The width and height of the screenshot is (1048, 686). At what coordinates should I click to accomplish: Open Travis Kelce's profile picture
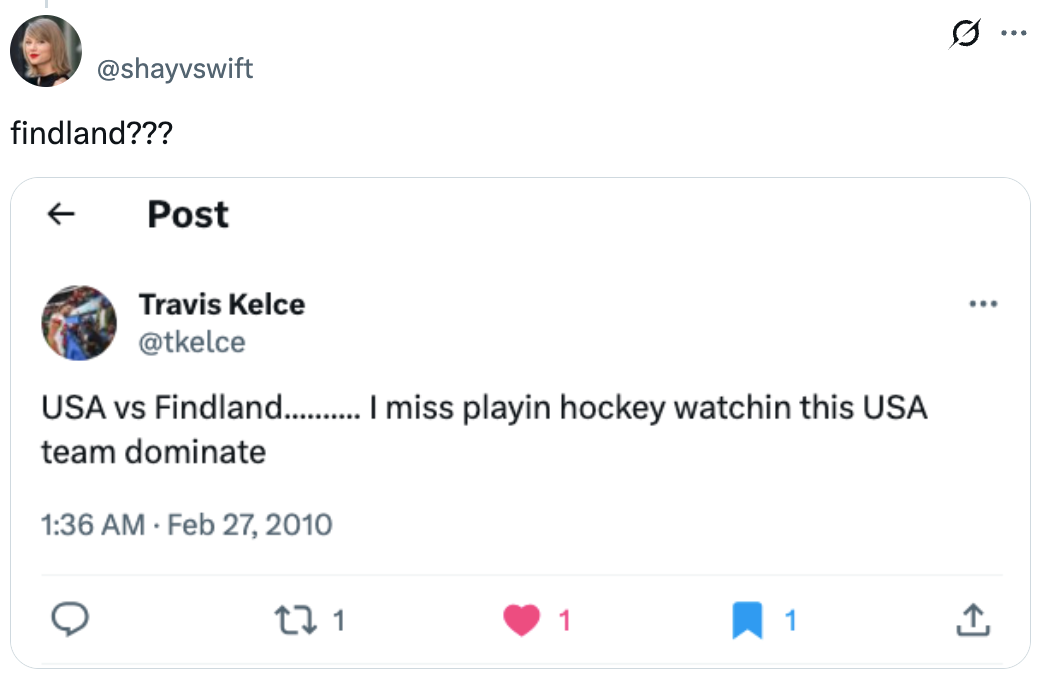(79, 322)
